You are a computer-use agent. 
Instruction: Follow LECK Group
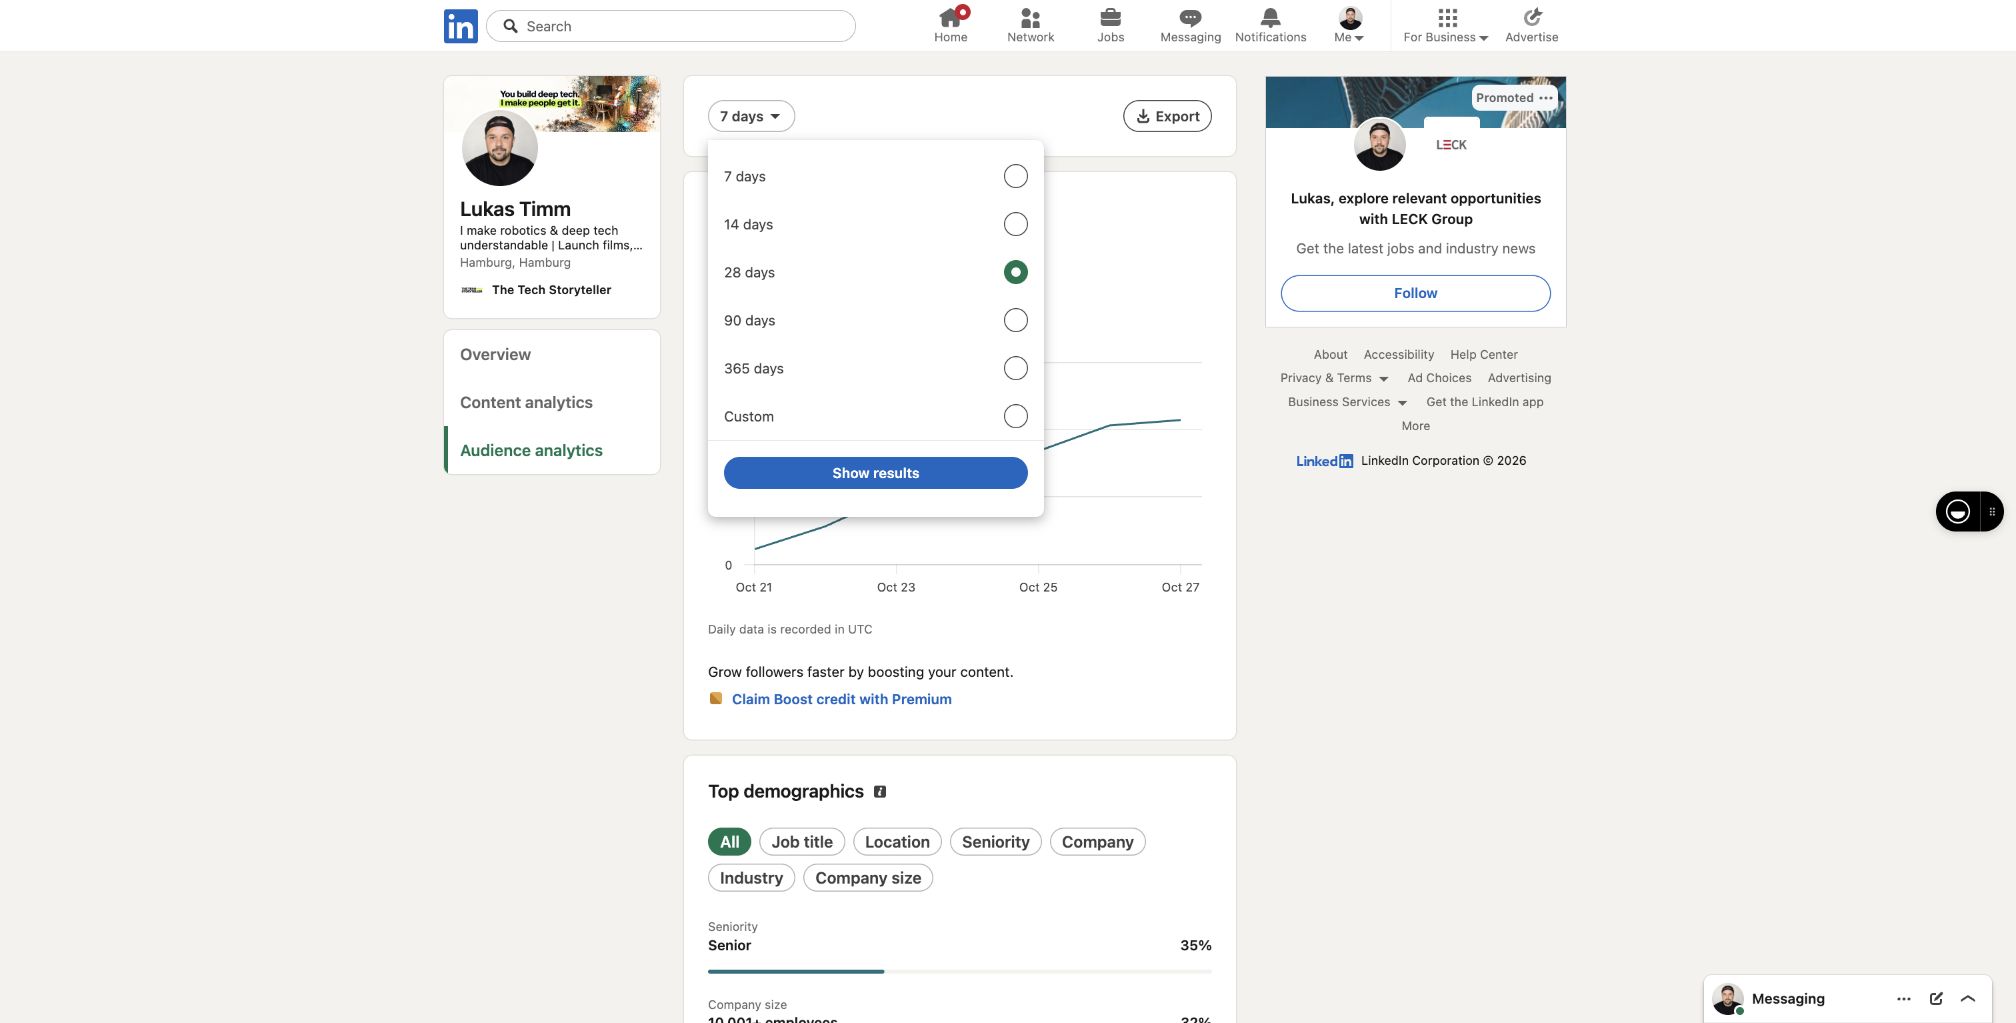pyautogui.click(x=1416, y=293)
